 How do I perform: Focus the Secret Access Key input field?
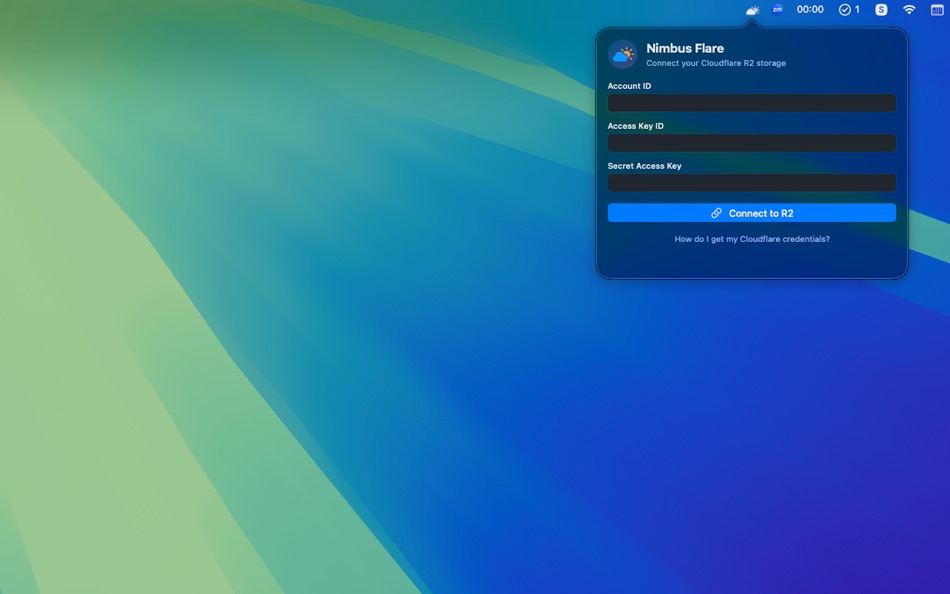click(752, 182)
